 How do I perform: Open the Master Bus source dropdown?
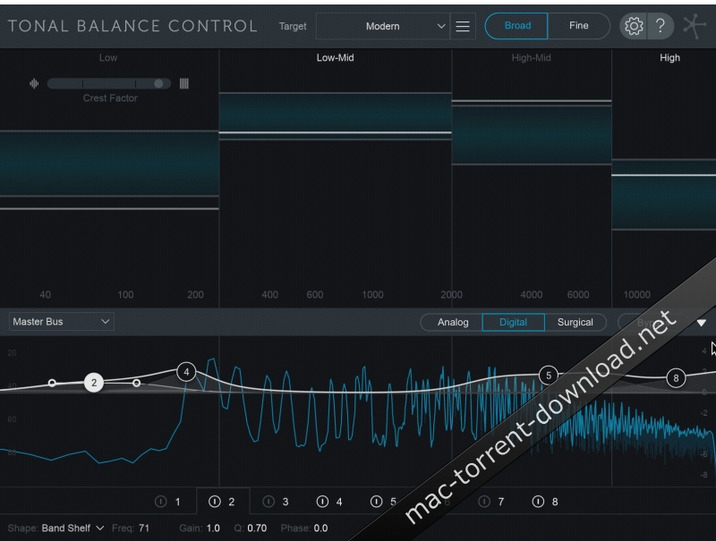[x=61, y=322]
